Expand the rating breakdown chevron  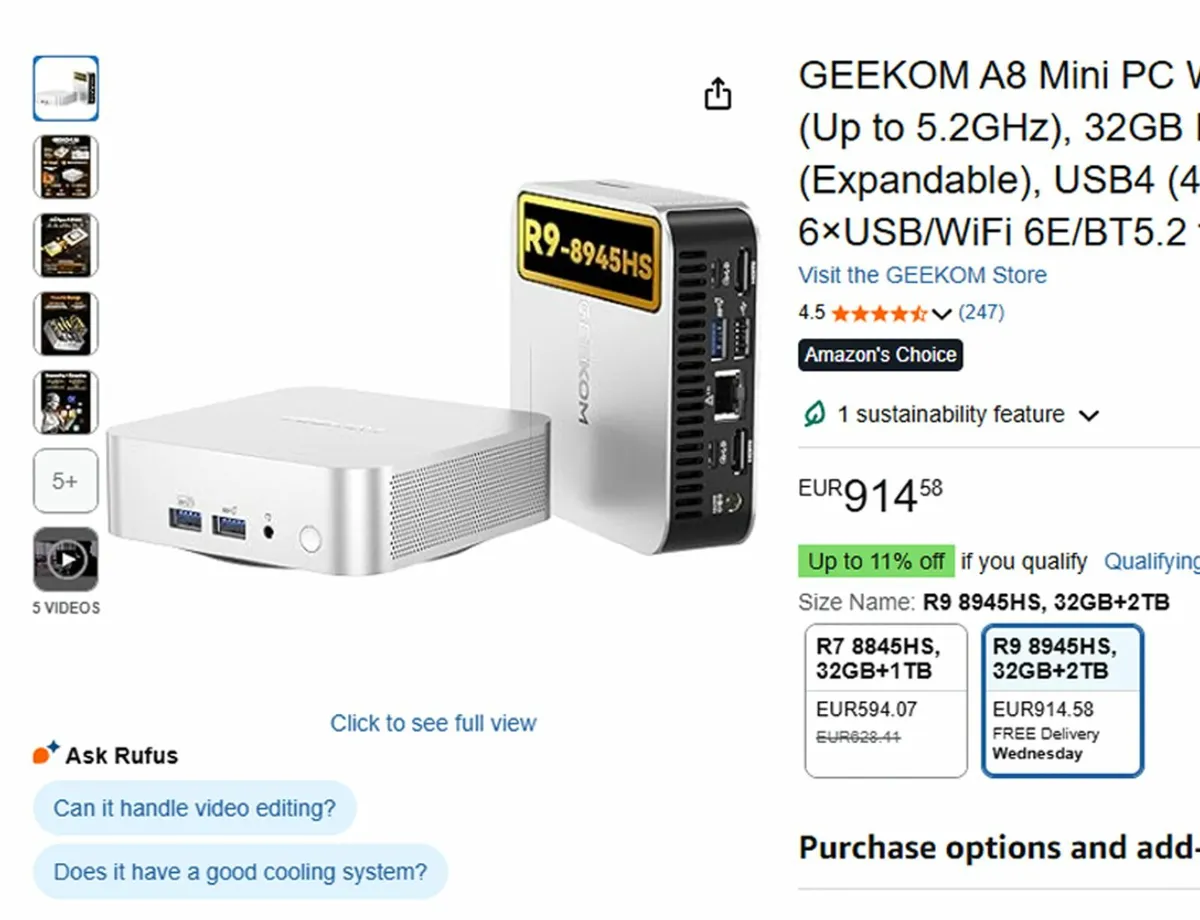click(x=941, y=314)
